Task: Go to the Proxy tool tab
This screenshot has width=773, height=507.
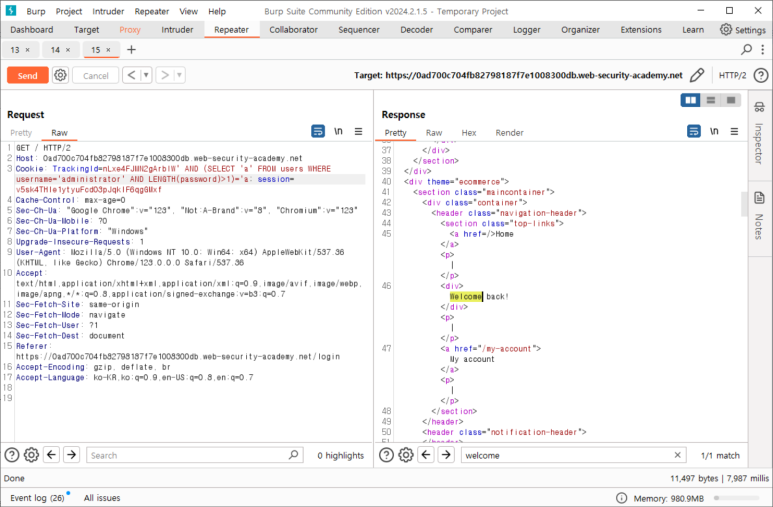Action: [x=130, y=30]
